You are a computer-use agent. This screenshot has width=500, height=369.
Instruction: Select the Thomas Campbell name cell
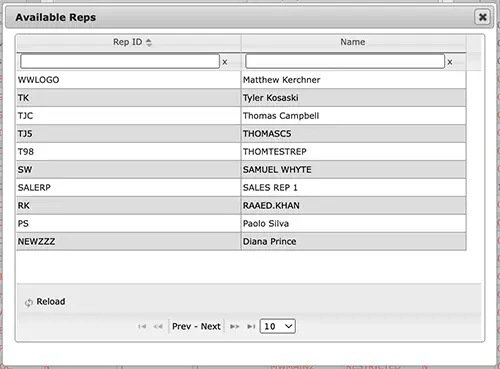354,116
